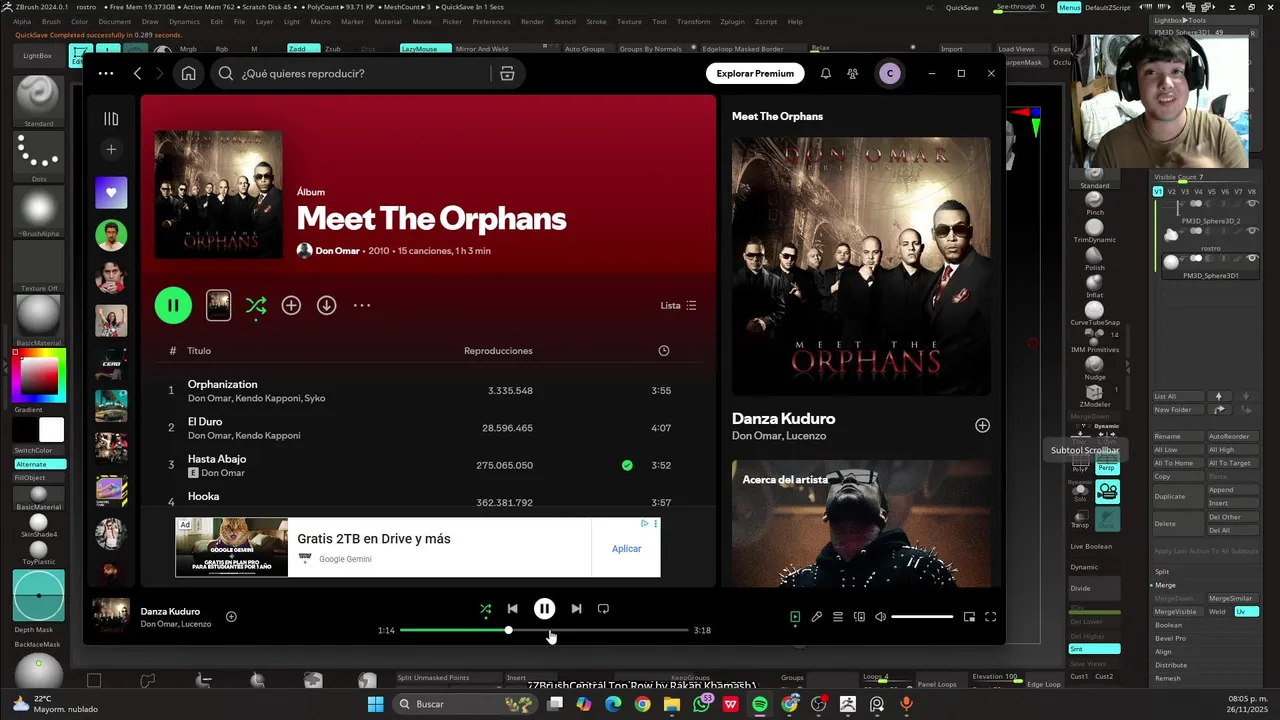Expand Remesh section in ZBrush Subtool
Image resolution: width=1280 pixels, height=720 pixels.
[1168, 678]
